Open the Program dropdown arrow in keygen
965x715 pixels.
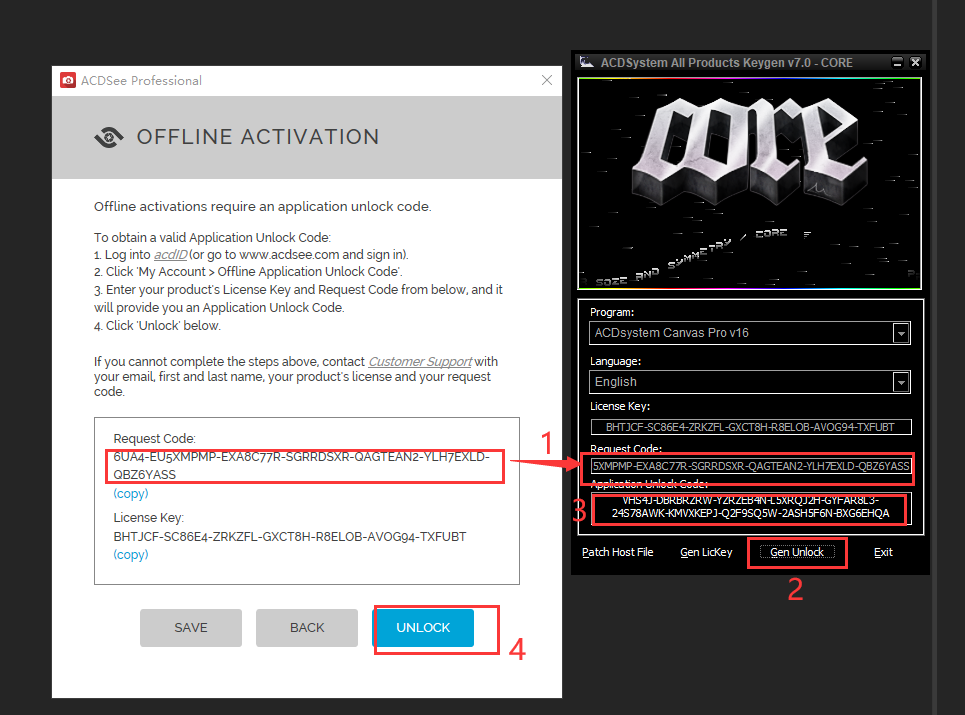click(x=901, y=333)
